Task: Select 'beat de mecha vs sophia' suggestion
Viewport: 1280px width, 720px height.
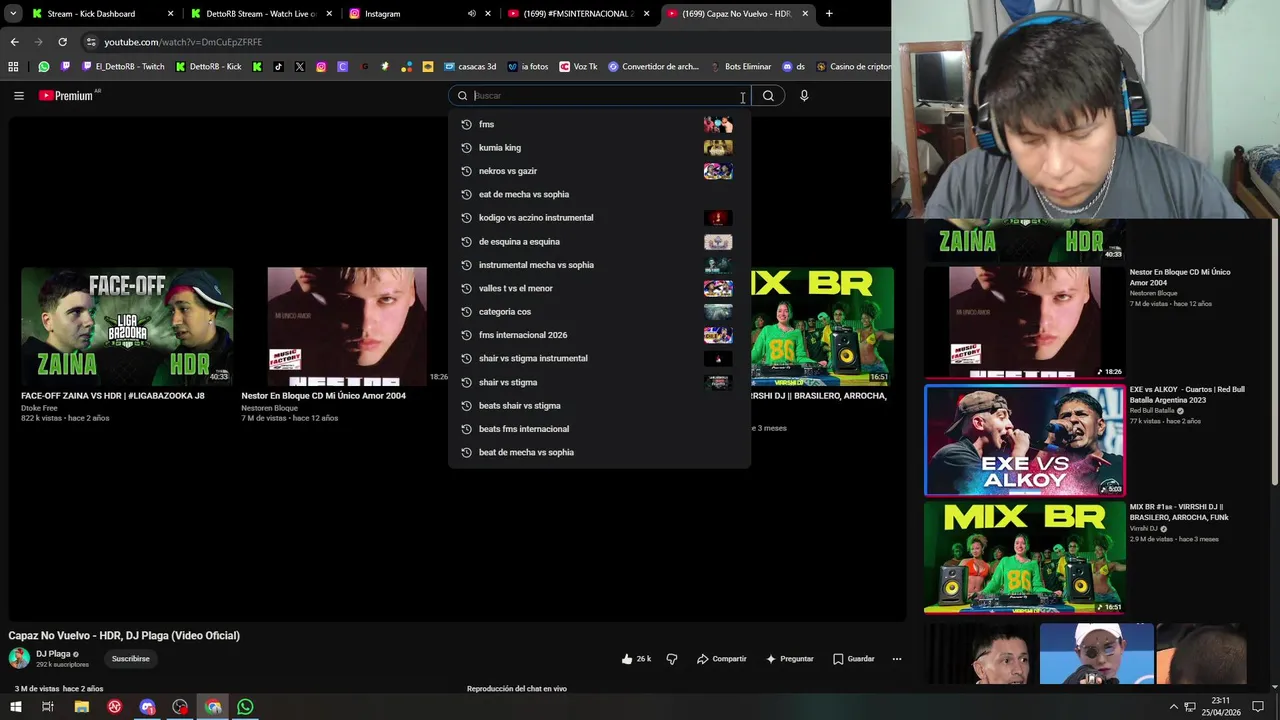Action: coord(599,452)
